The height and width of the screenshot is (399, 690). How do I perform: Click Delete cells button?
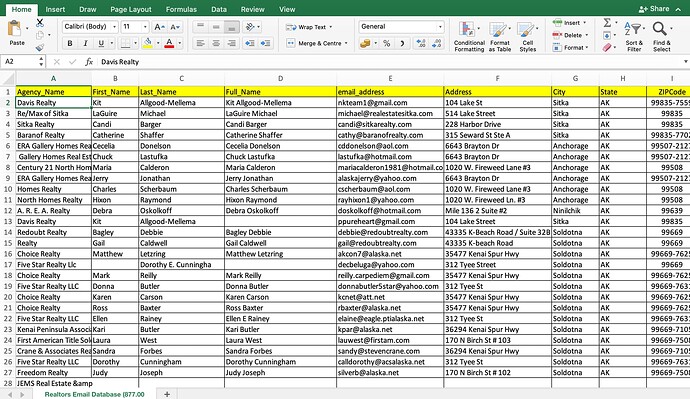[x=570, y=35]
